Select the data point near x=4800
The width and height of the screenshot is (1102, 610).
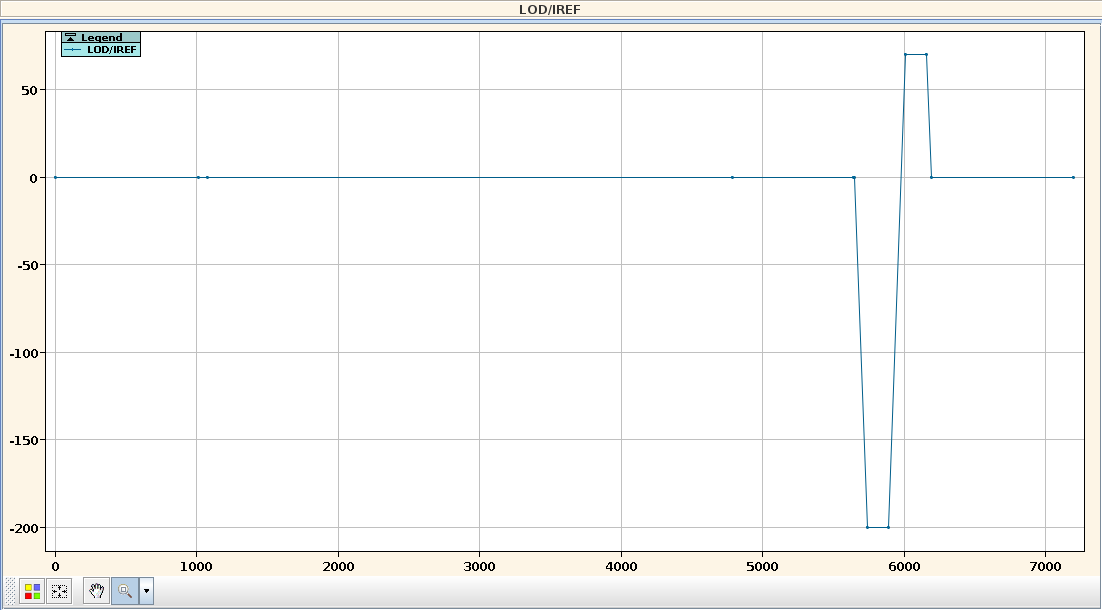pyautogui.click(x=732, y=177)
